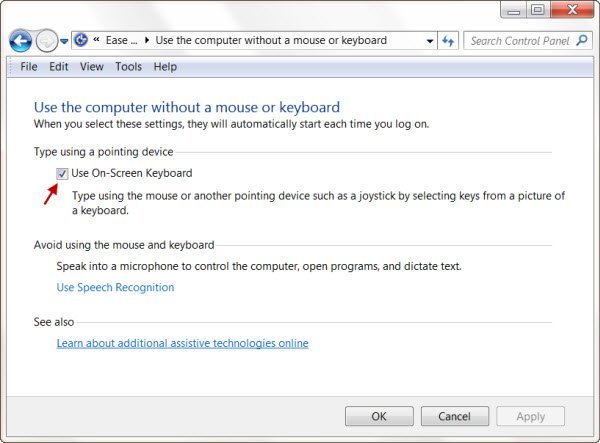Click the Search Control Panel field

pos(528,41)
